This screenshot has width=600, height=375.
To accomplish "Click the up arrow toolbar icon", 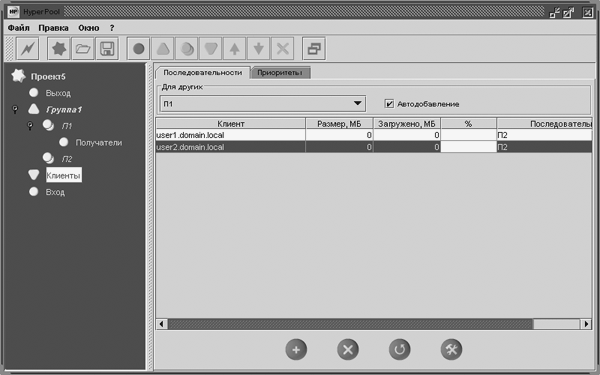I will pyautogui.click(x=235, y=49).
